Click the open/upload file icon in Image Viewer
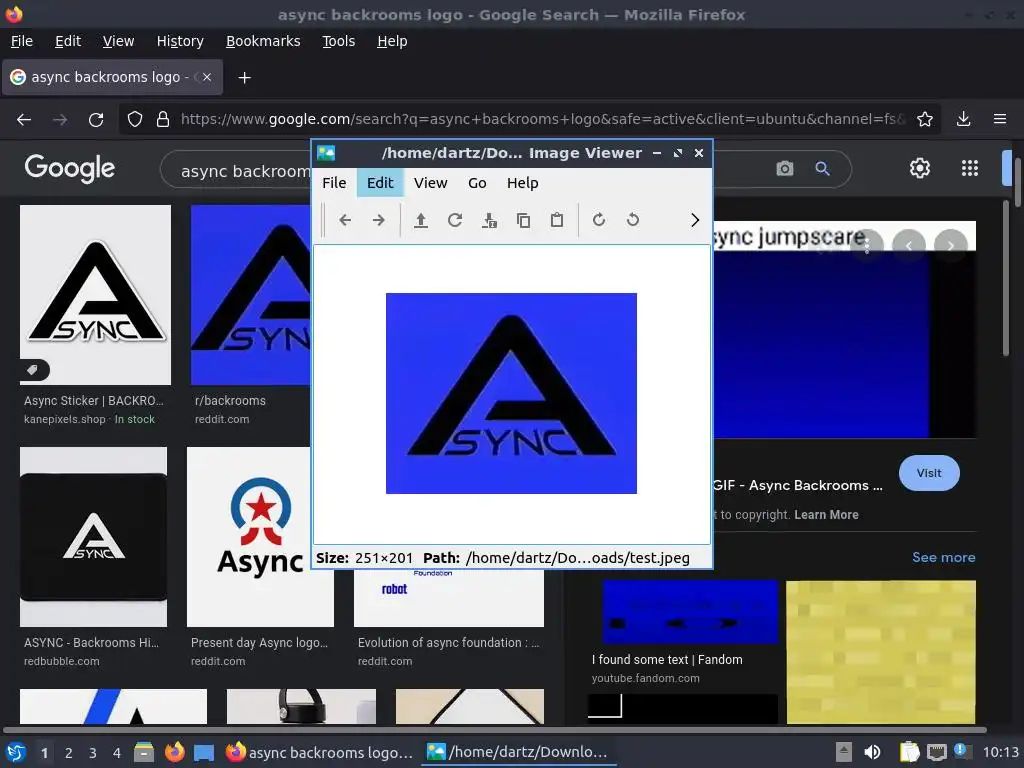The image size is (1024, 768). [421, 220]
